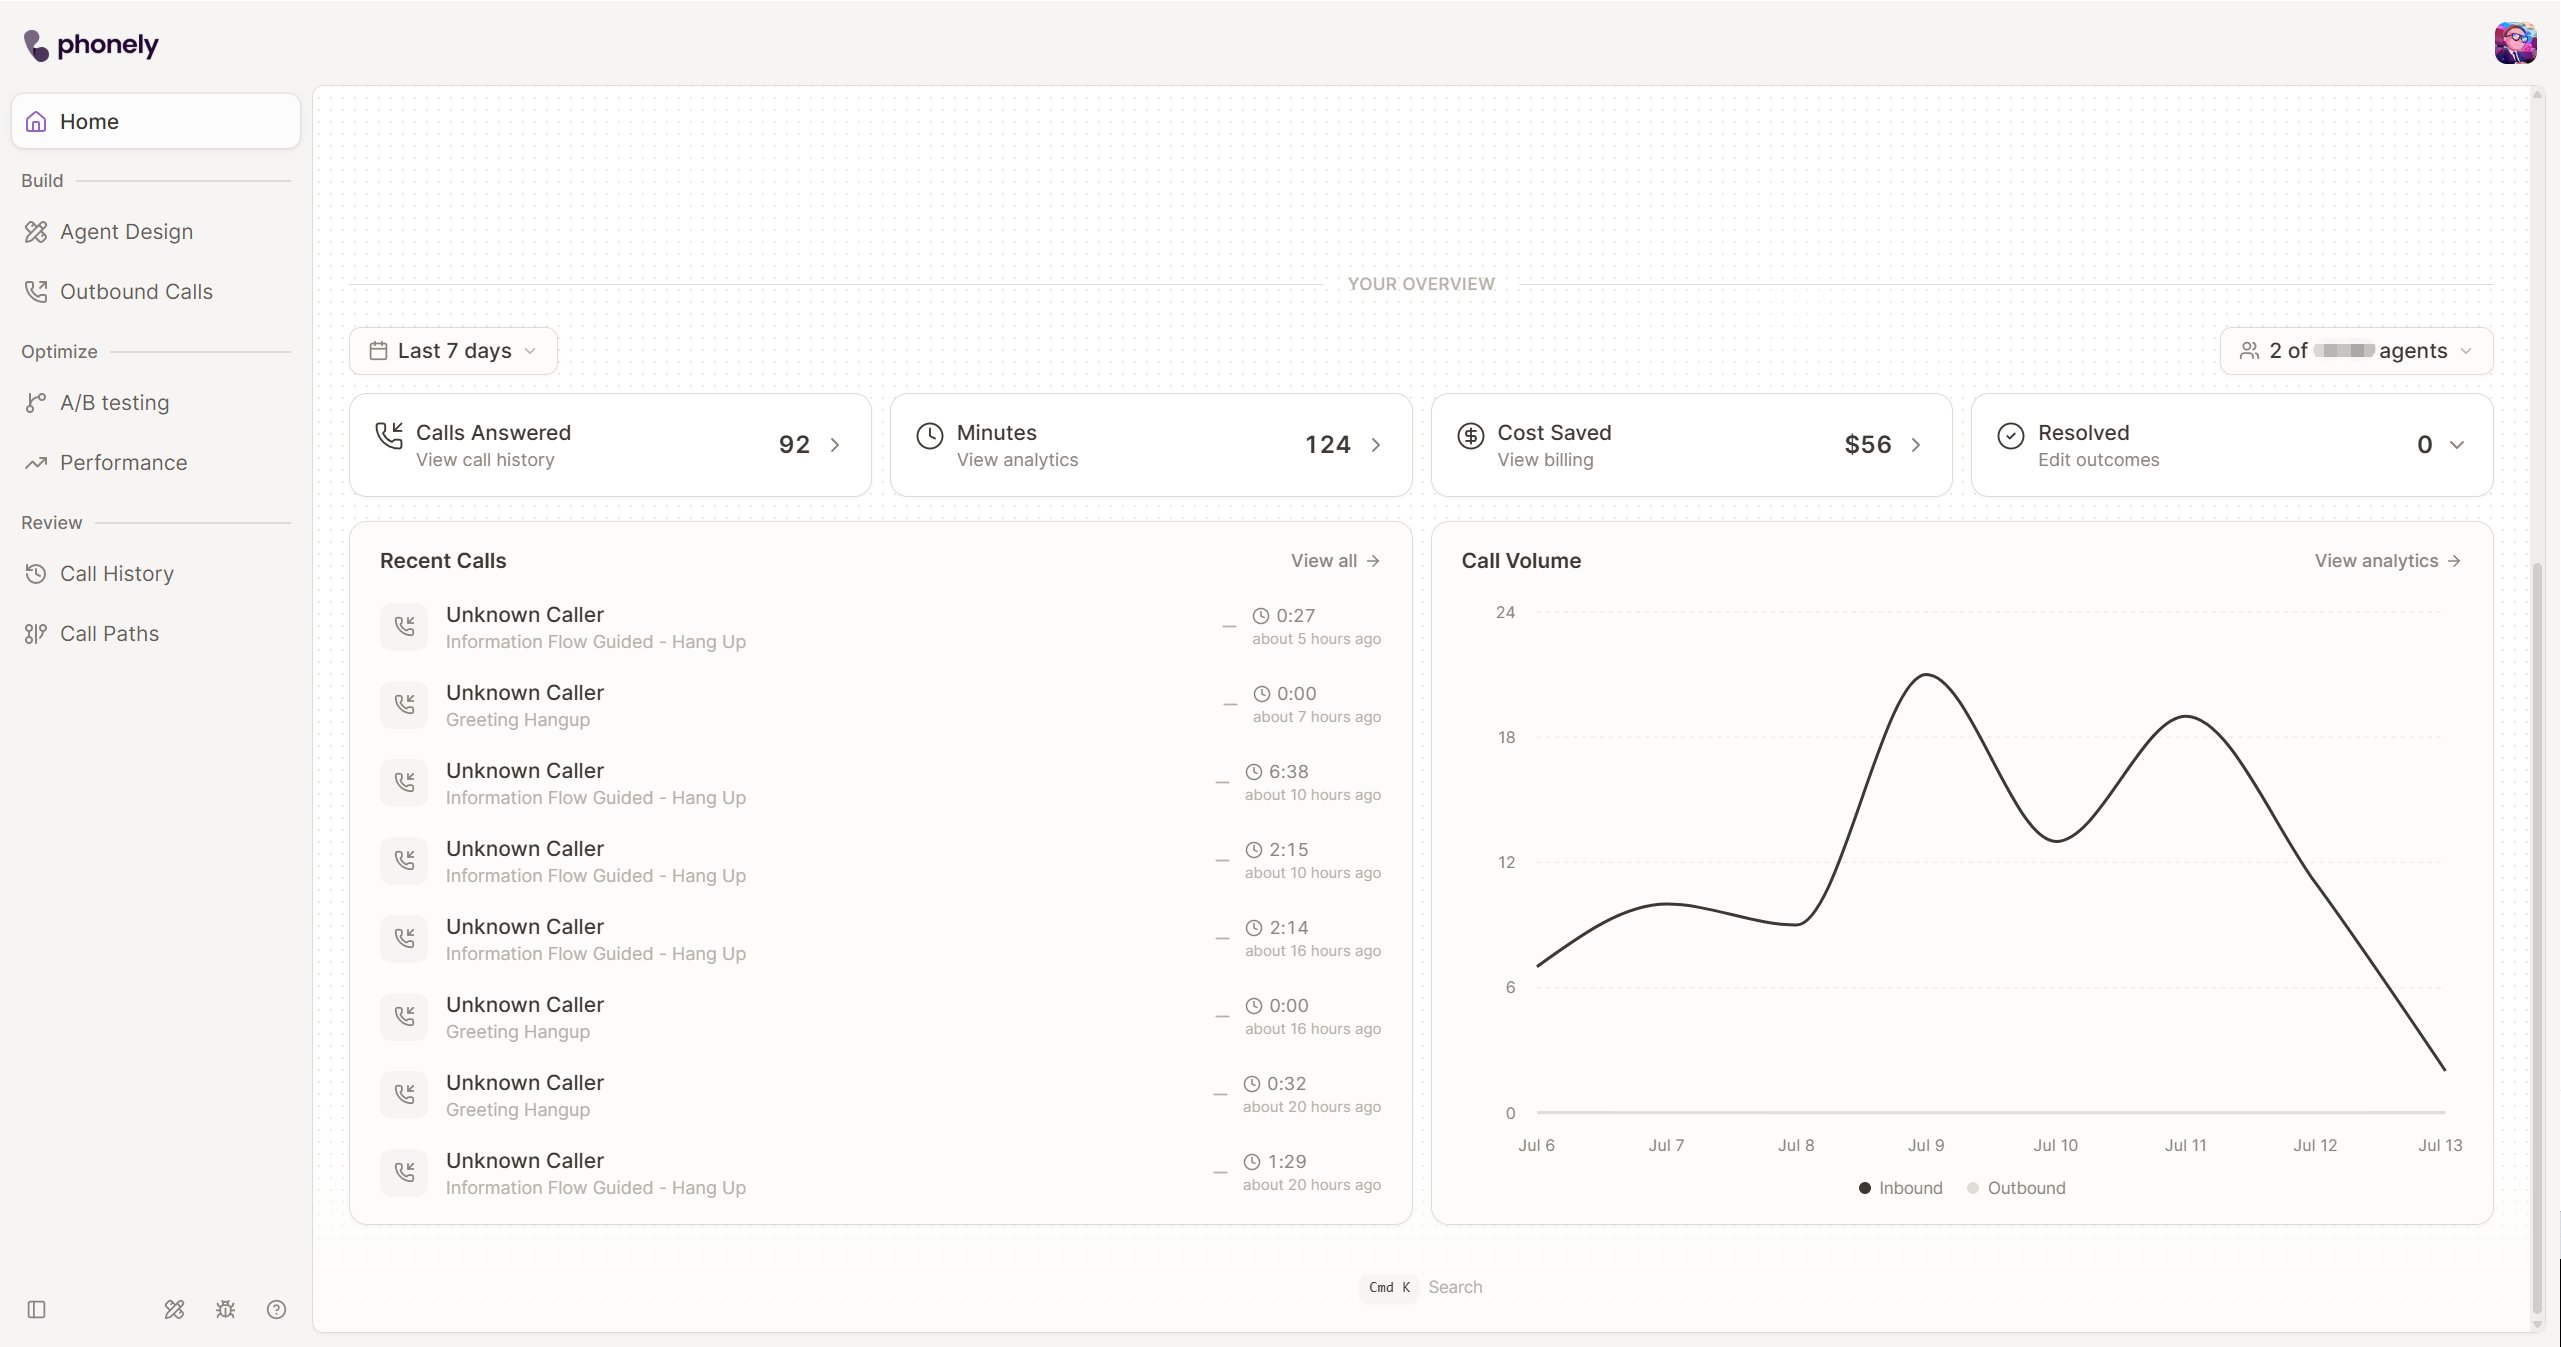The width and height of the screenshot is (2561, 1347).
Task: Click the phone icon on the 1:29 call row
Action: click(x=404, y=1173)
